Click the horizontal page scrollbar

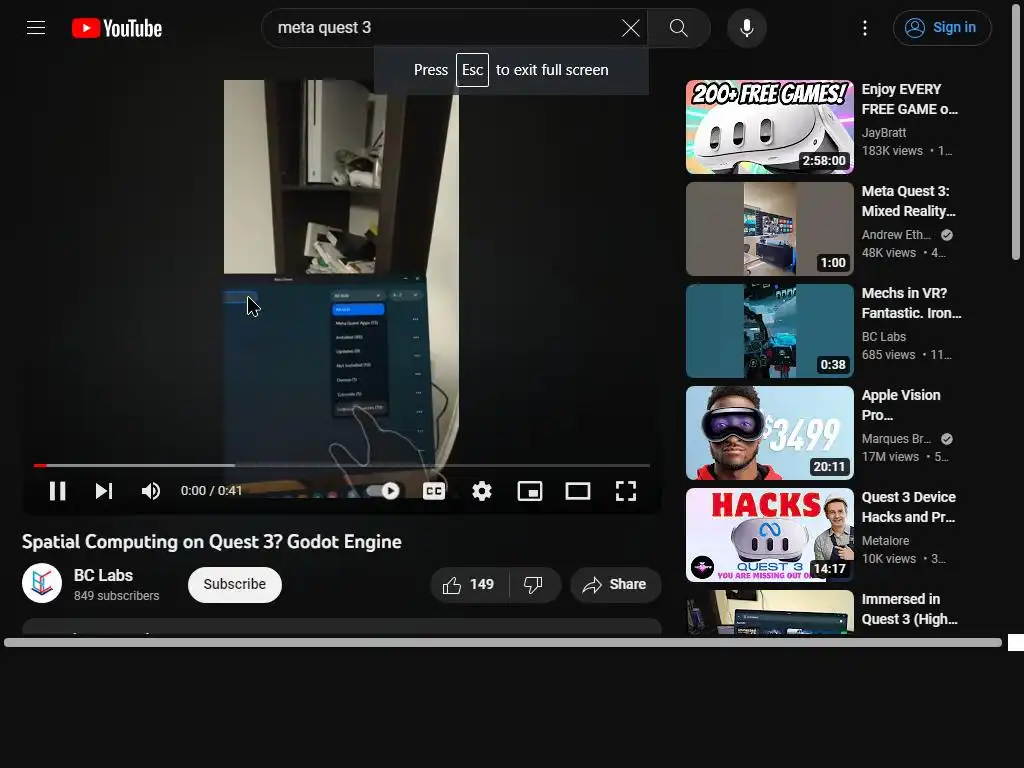pos(503,643)
